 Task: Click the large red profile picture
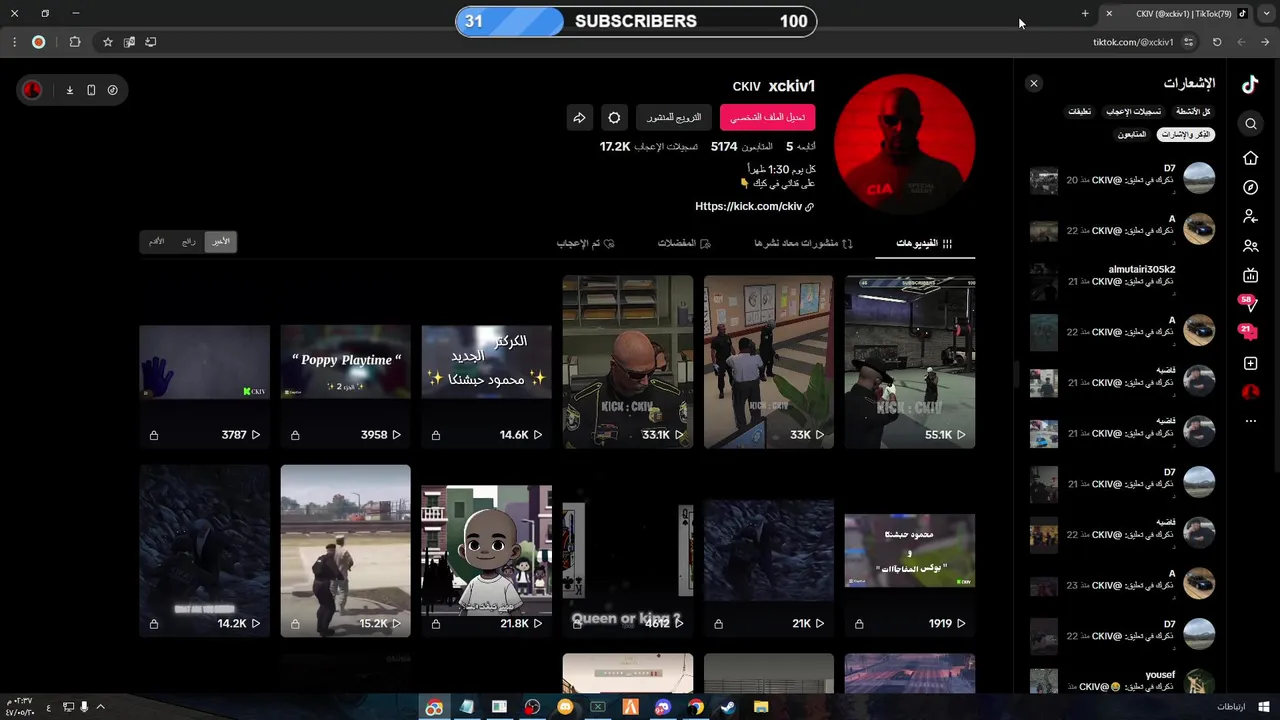(x=904, y=144)
